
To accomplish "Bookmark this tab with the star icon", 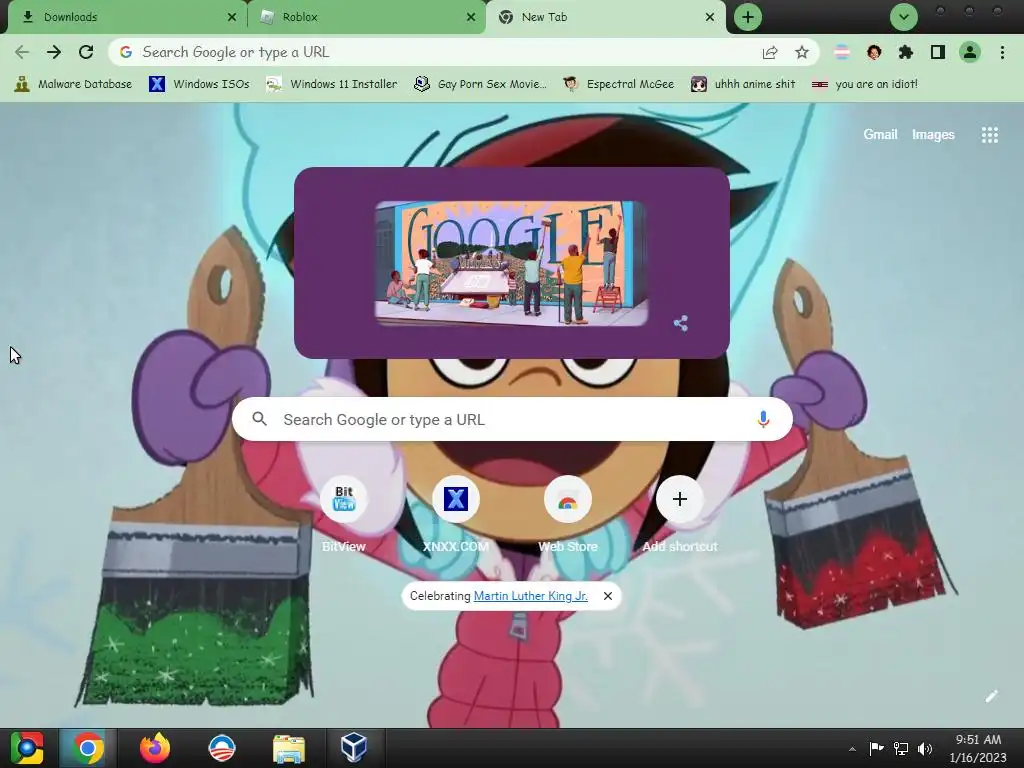I will [x=802, y=52].
